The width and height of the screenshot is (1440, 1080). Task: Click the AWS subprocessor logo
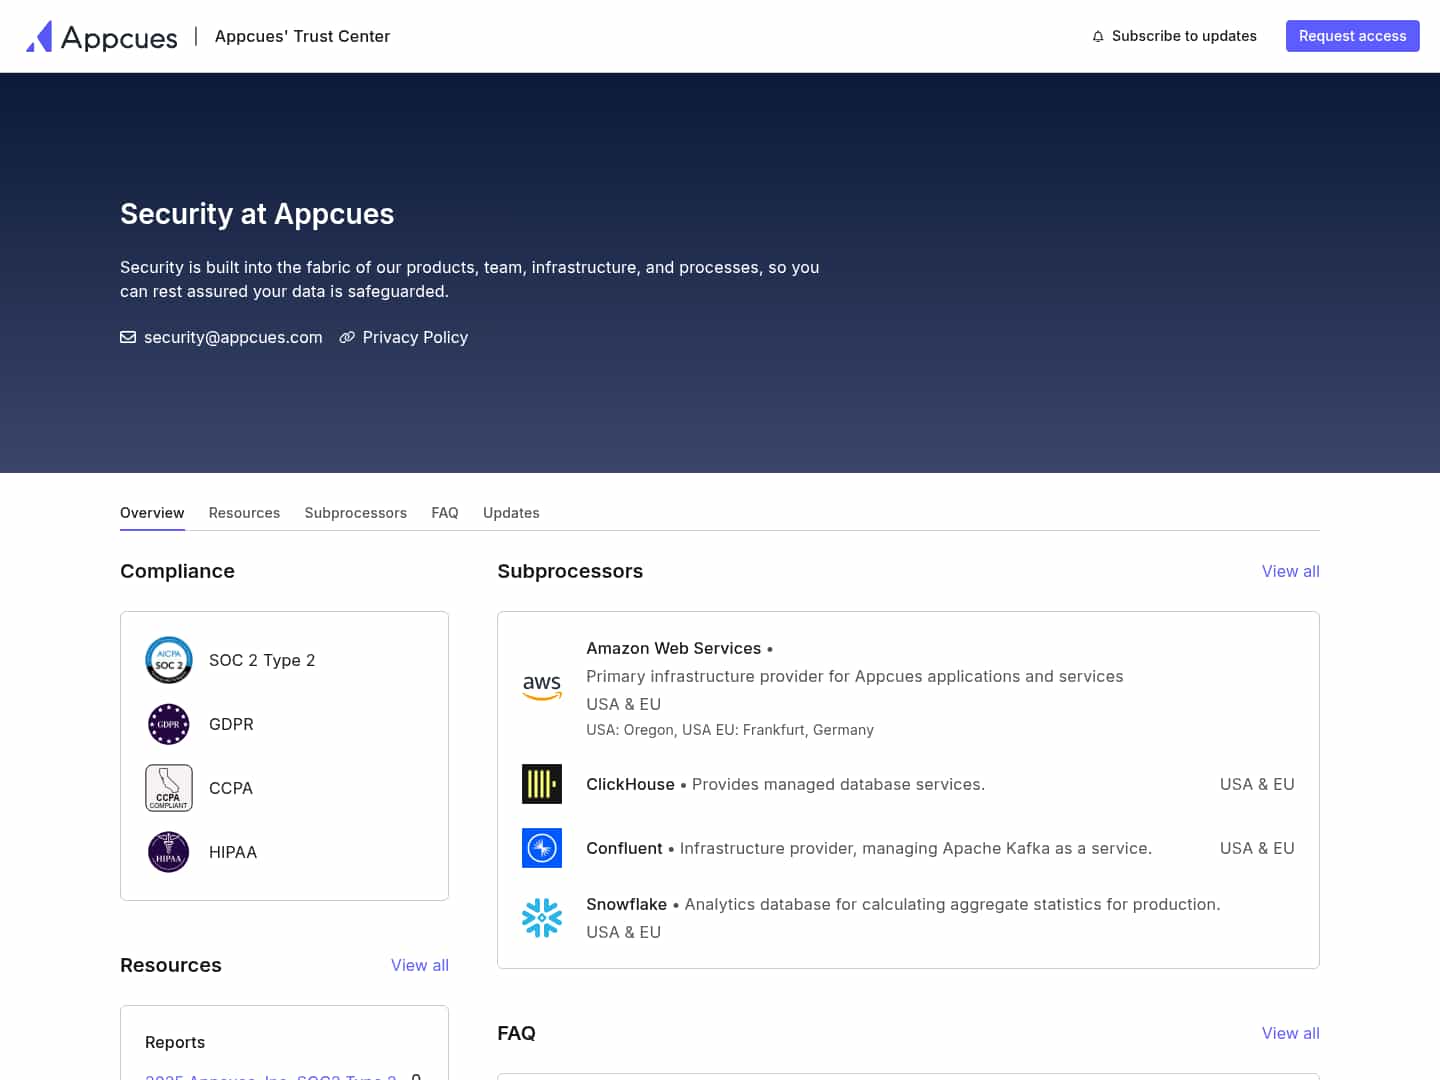pyautogui.click(x=542, y=688)
